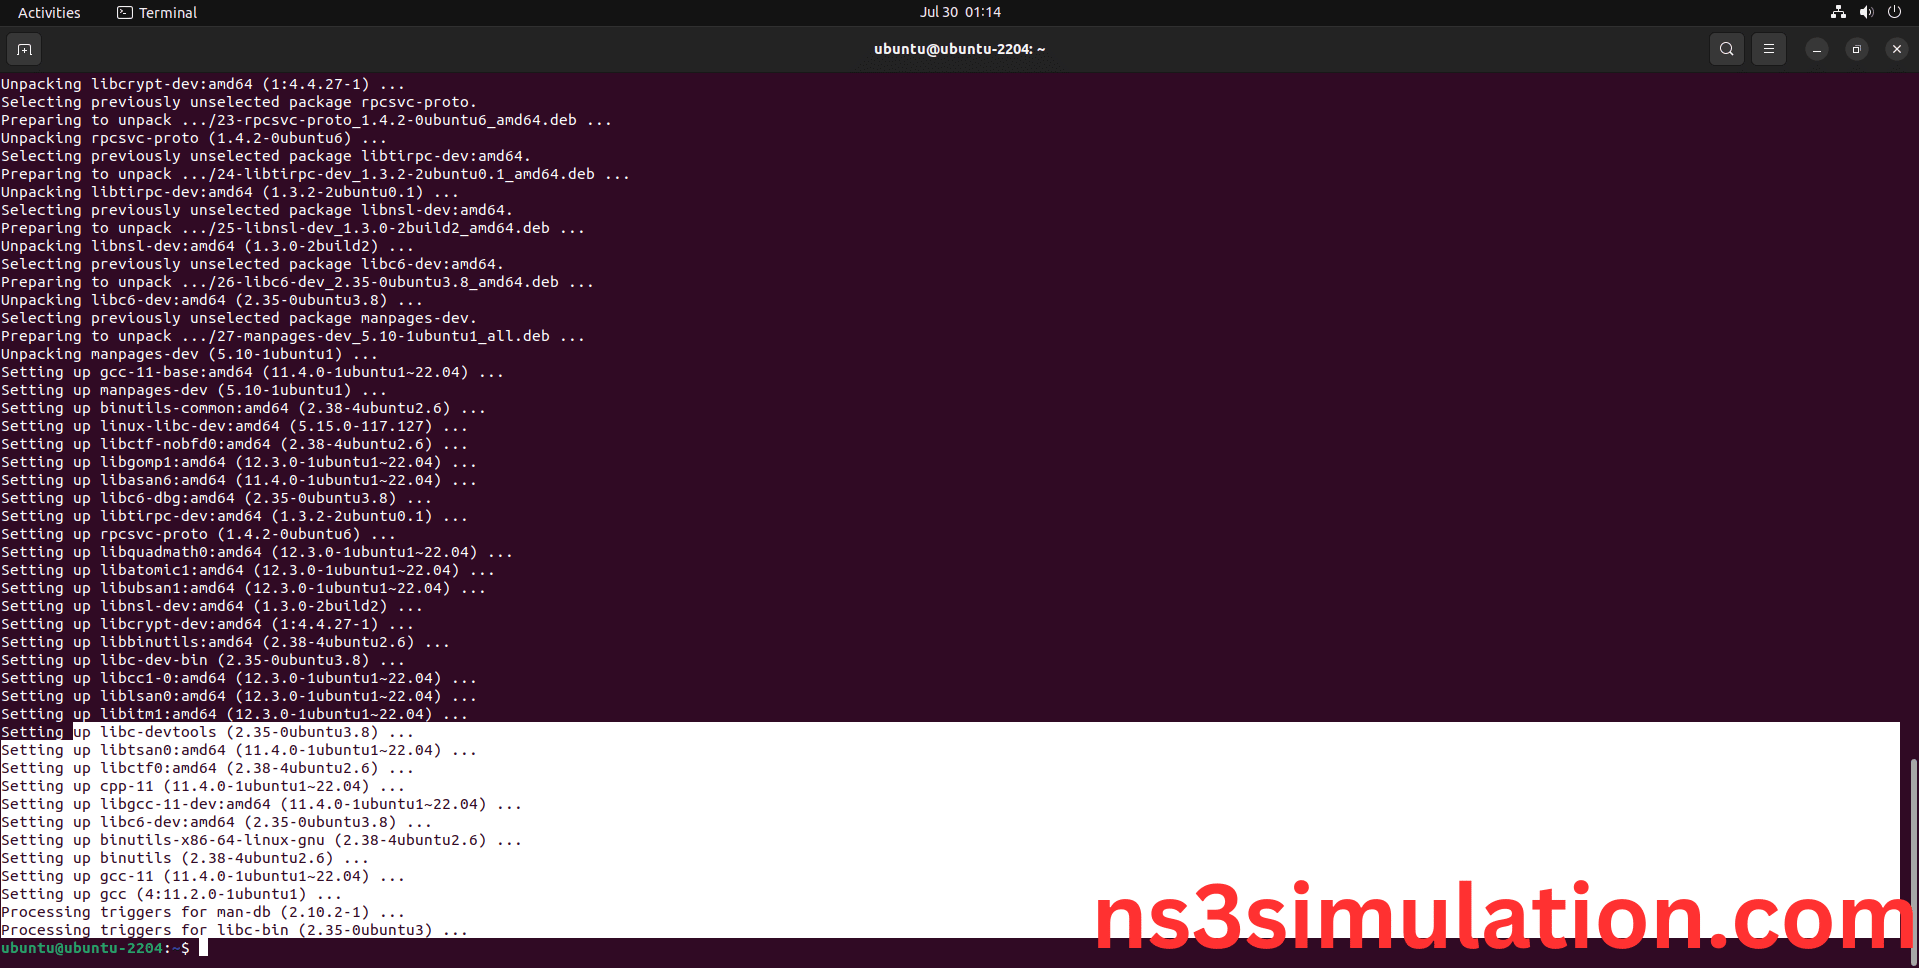Screen dimensions: 1919x968
Task: Click the green ubuntu@ubuntu-2204 prompt text
Action: click(82, 948)
